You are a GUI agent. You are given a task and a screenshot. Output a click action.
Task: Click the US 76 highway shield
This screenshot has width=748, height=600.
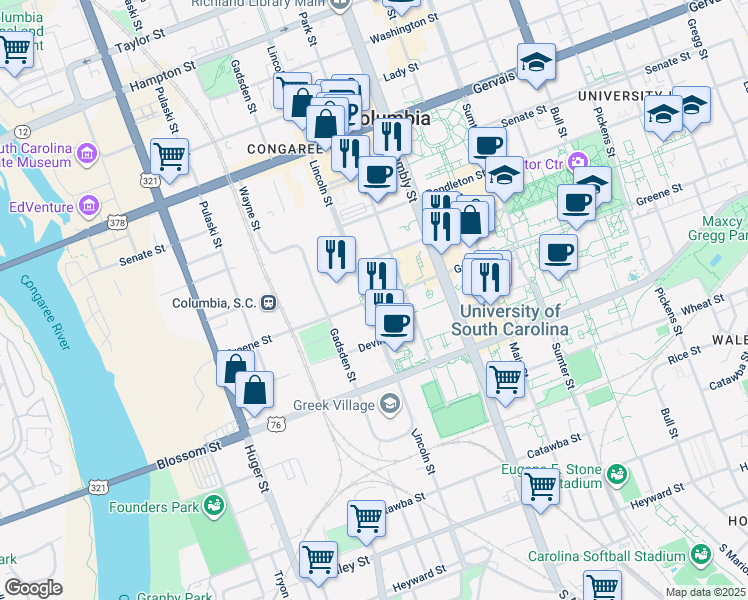277,424
